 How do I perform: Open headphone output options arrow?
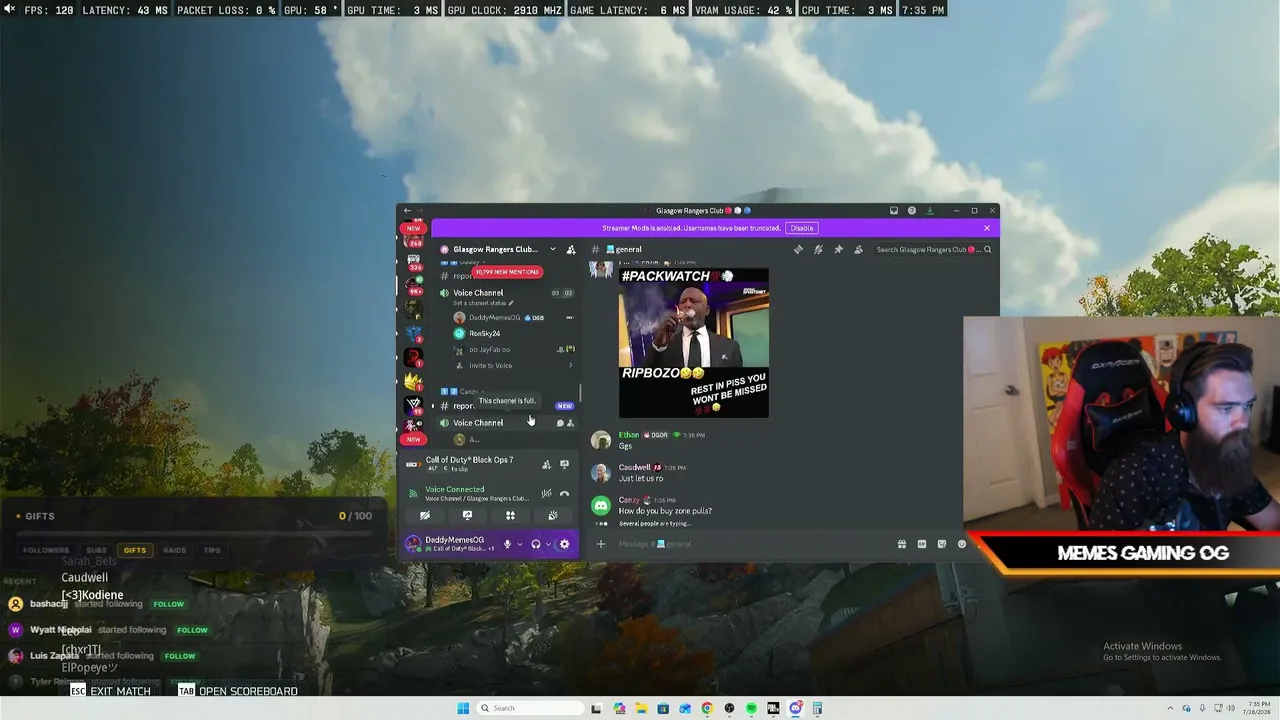548,544
